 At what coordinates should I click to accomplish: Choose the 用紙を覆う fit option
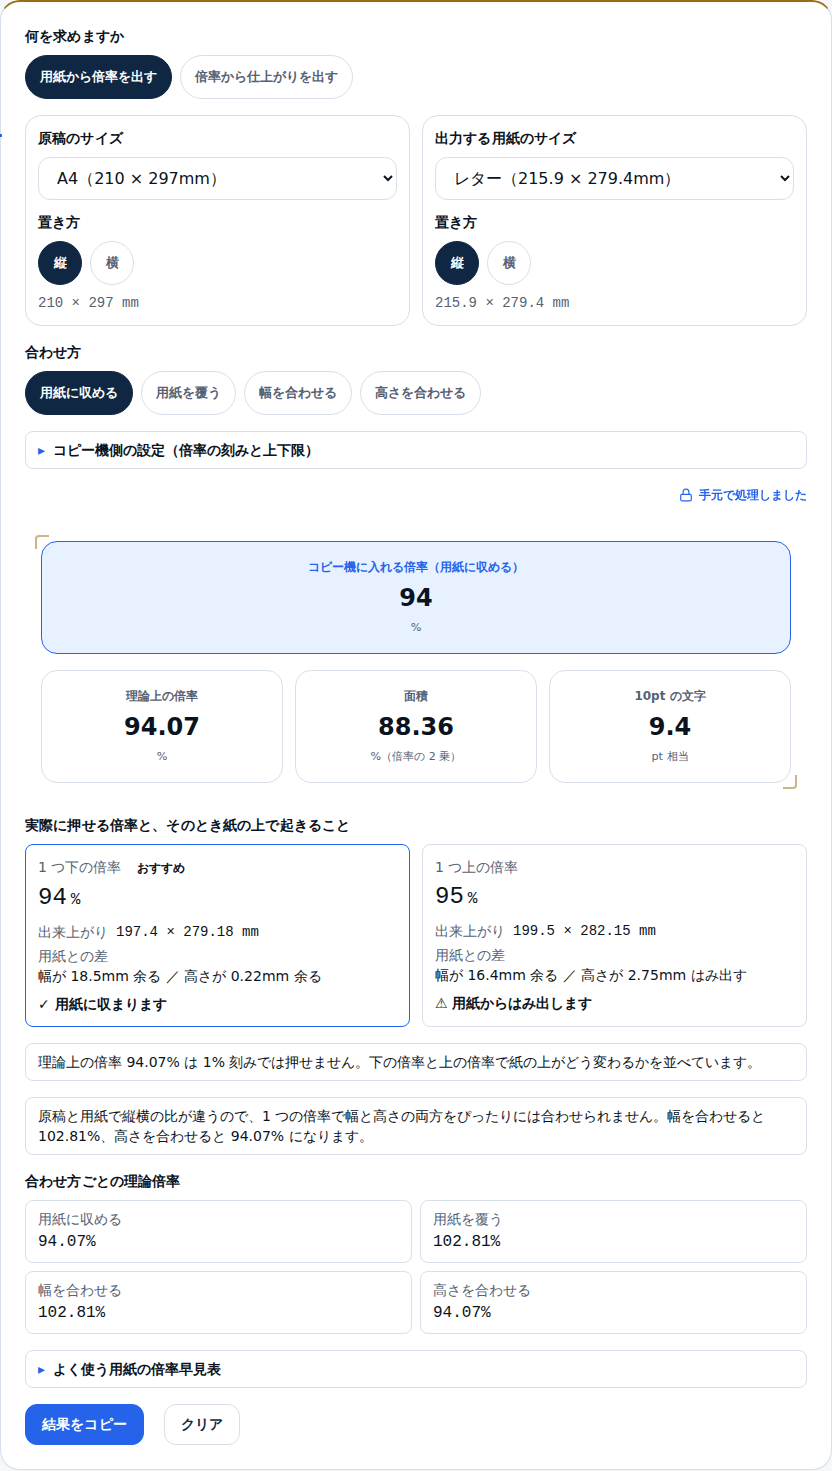(188, 393)
